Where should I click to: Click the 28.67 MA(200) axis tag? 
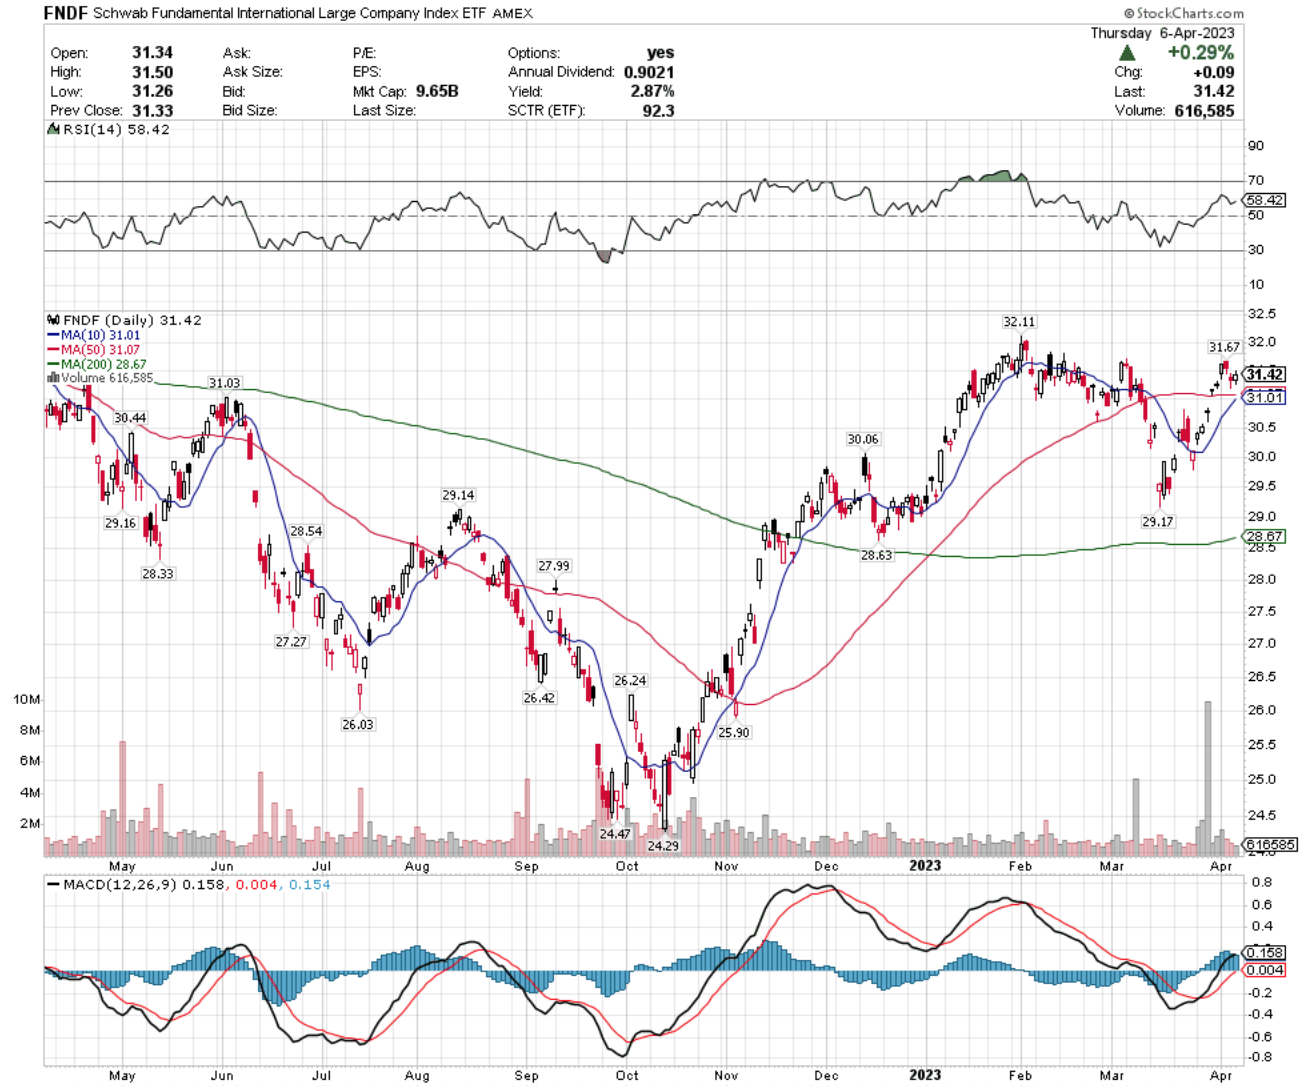(1265, 536)
